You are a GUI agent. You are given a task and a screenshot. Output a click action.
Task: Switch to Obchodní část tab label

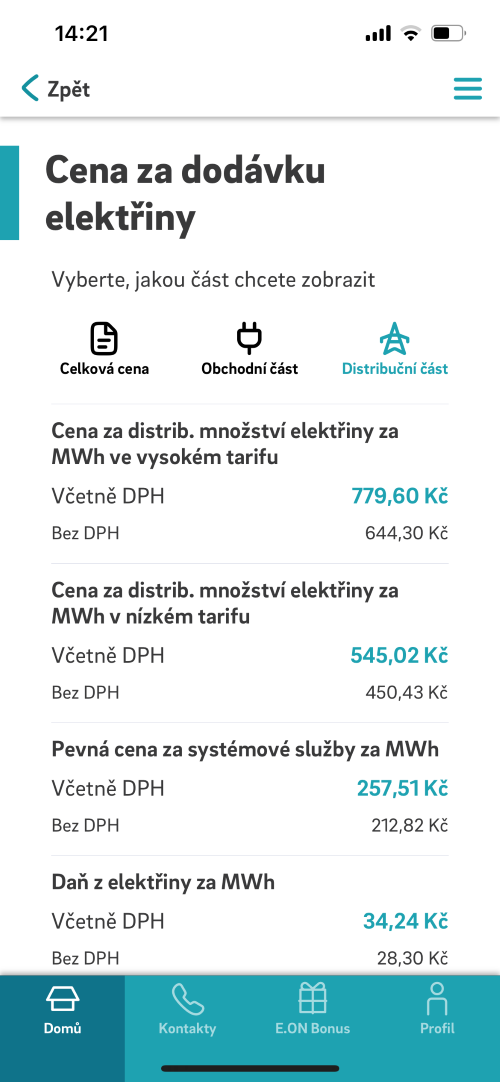click(x=250, y=368)
